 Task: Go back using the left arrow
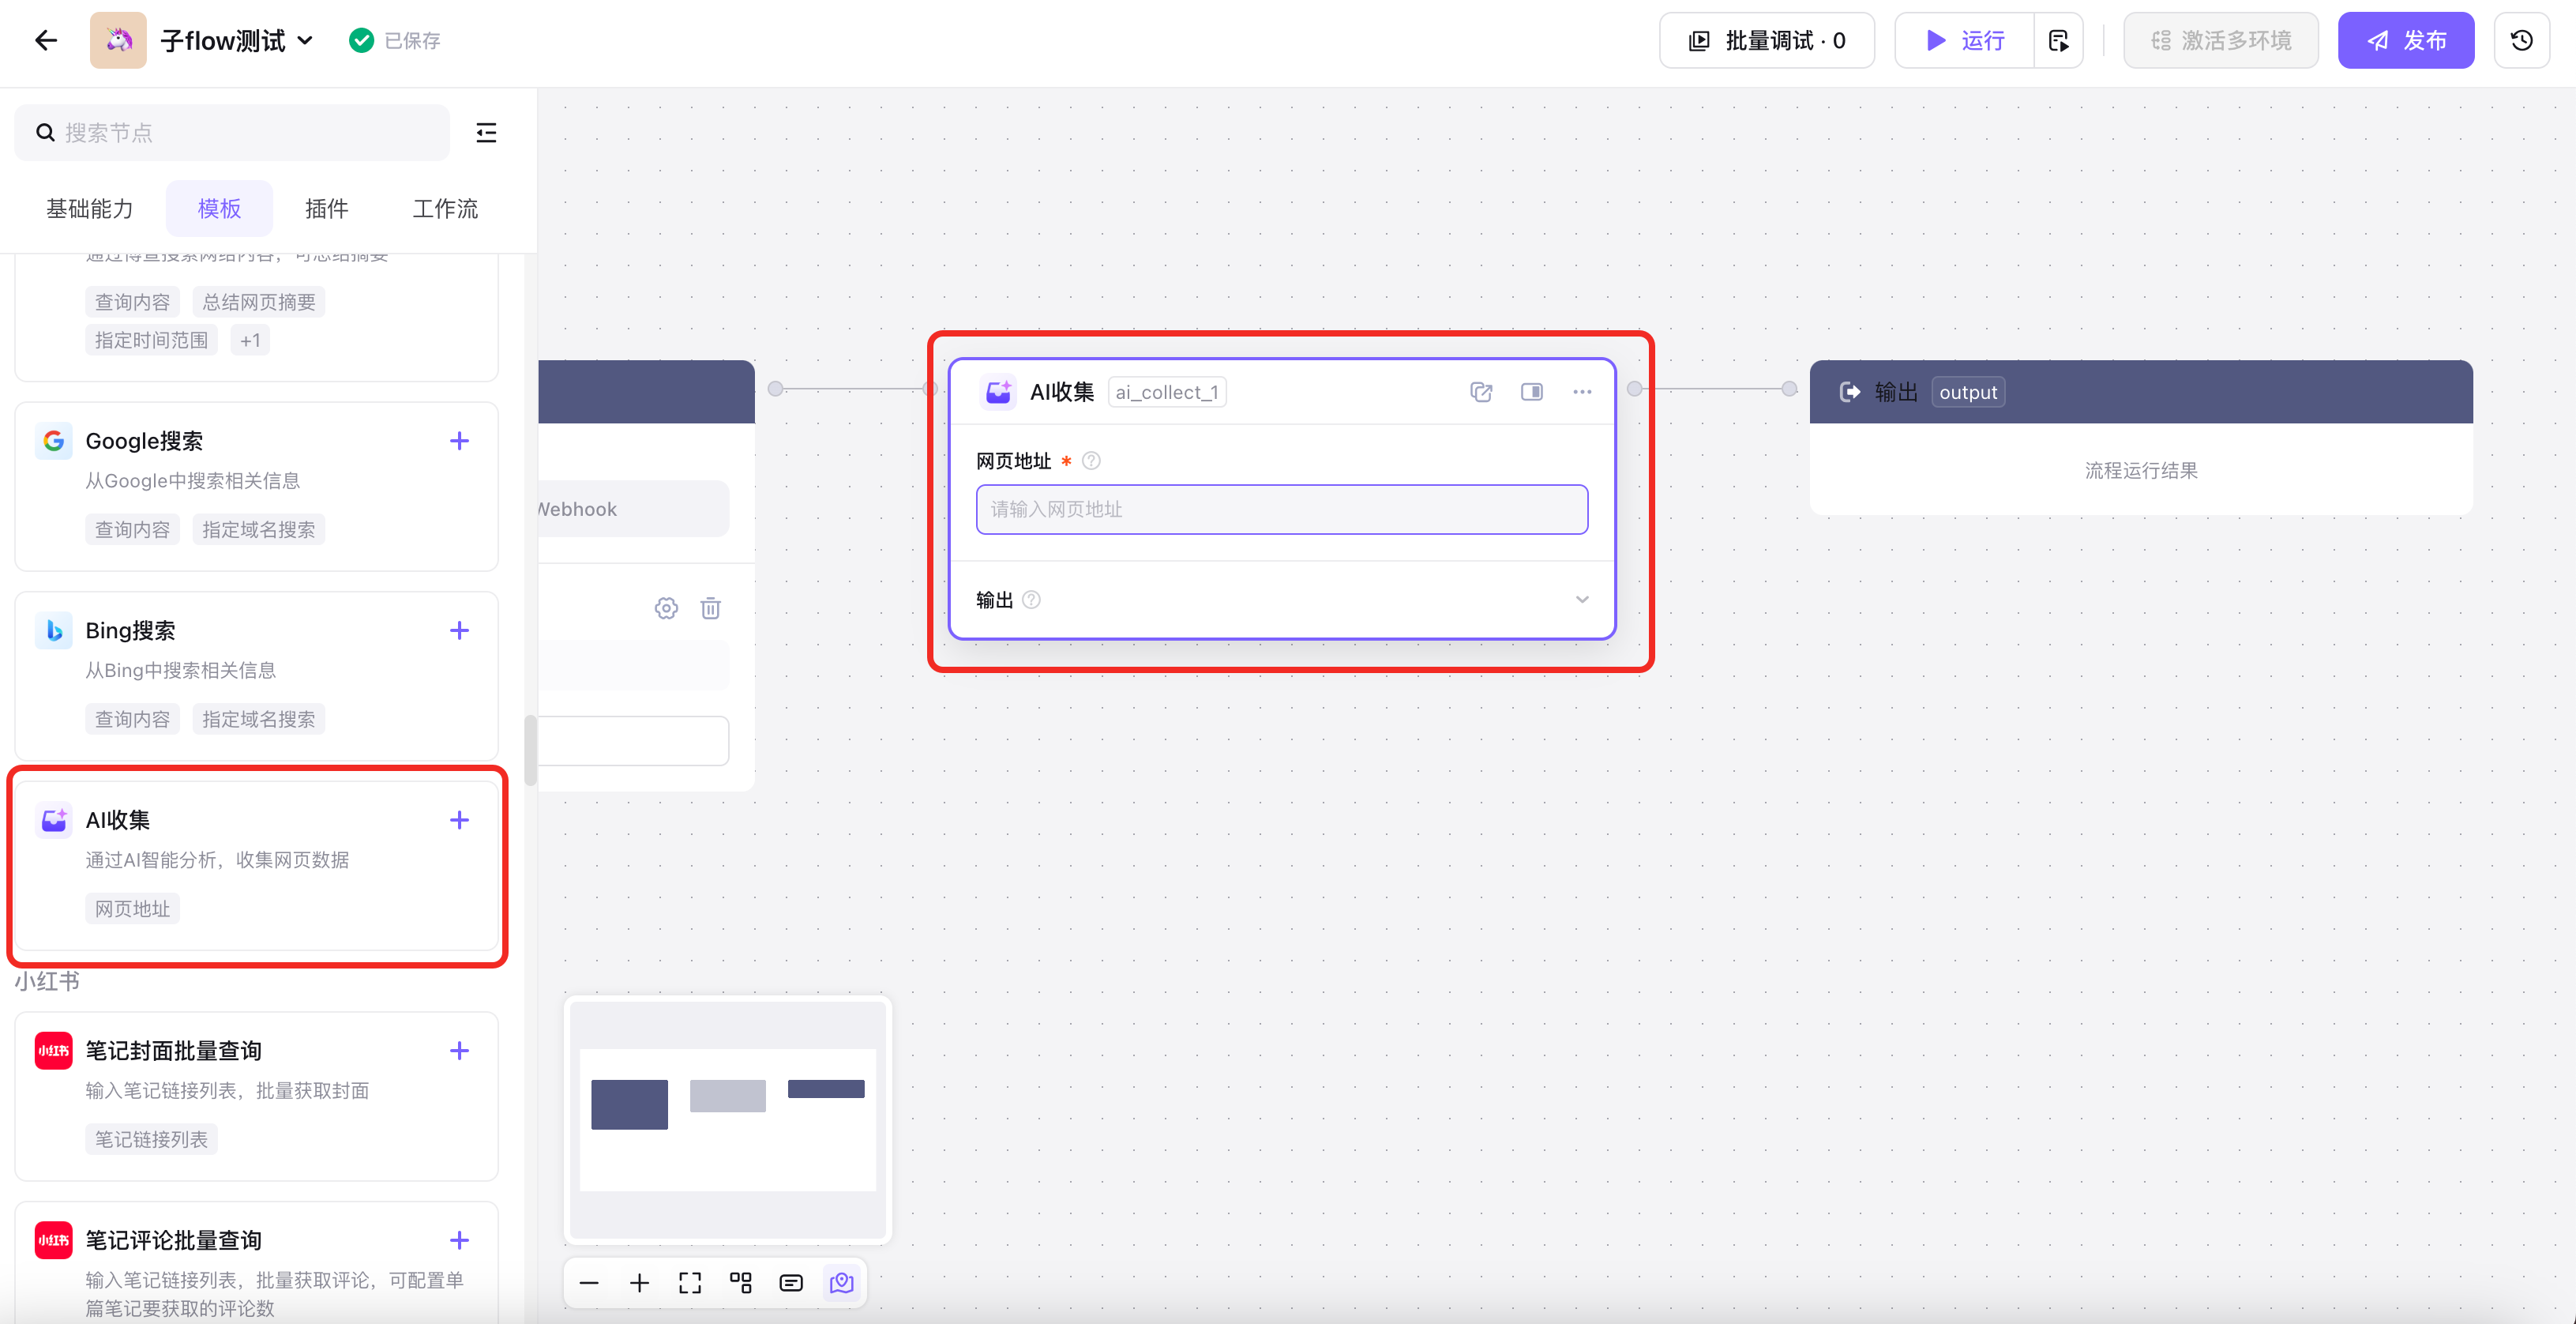46,40
